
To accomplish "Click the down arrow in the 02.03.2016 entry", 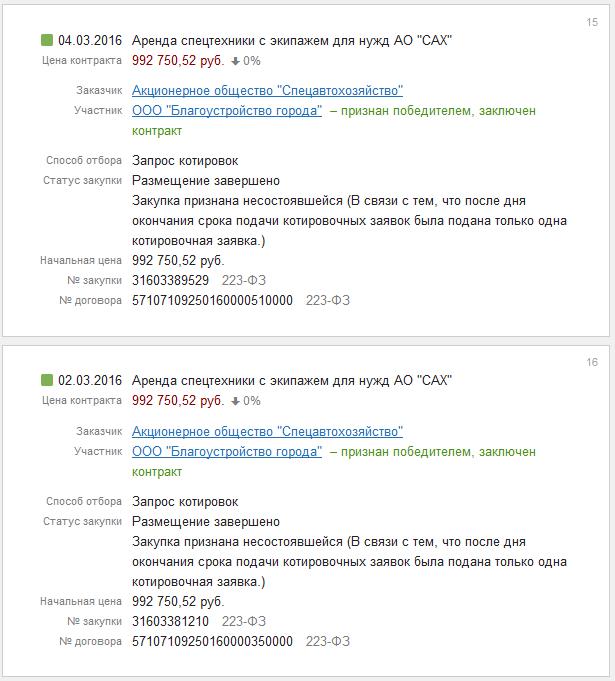I will (235, 401).
